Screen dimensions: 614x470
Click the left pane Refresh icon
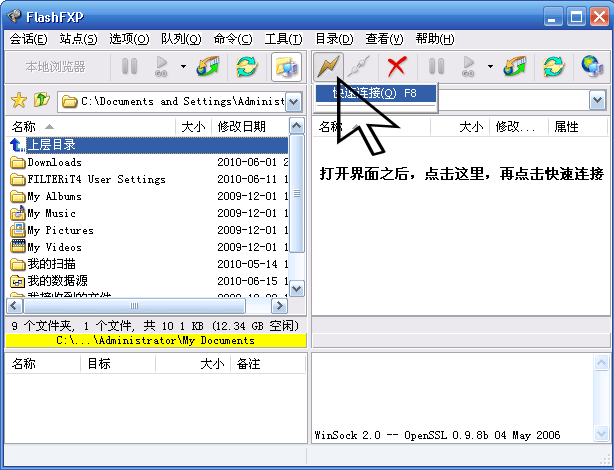(x=247, y=66)
